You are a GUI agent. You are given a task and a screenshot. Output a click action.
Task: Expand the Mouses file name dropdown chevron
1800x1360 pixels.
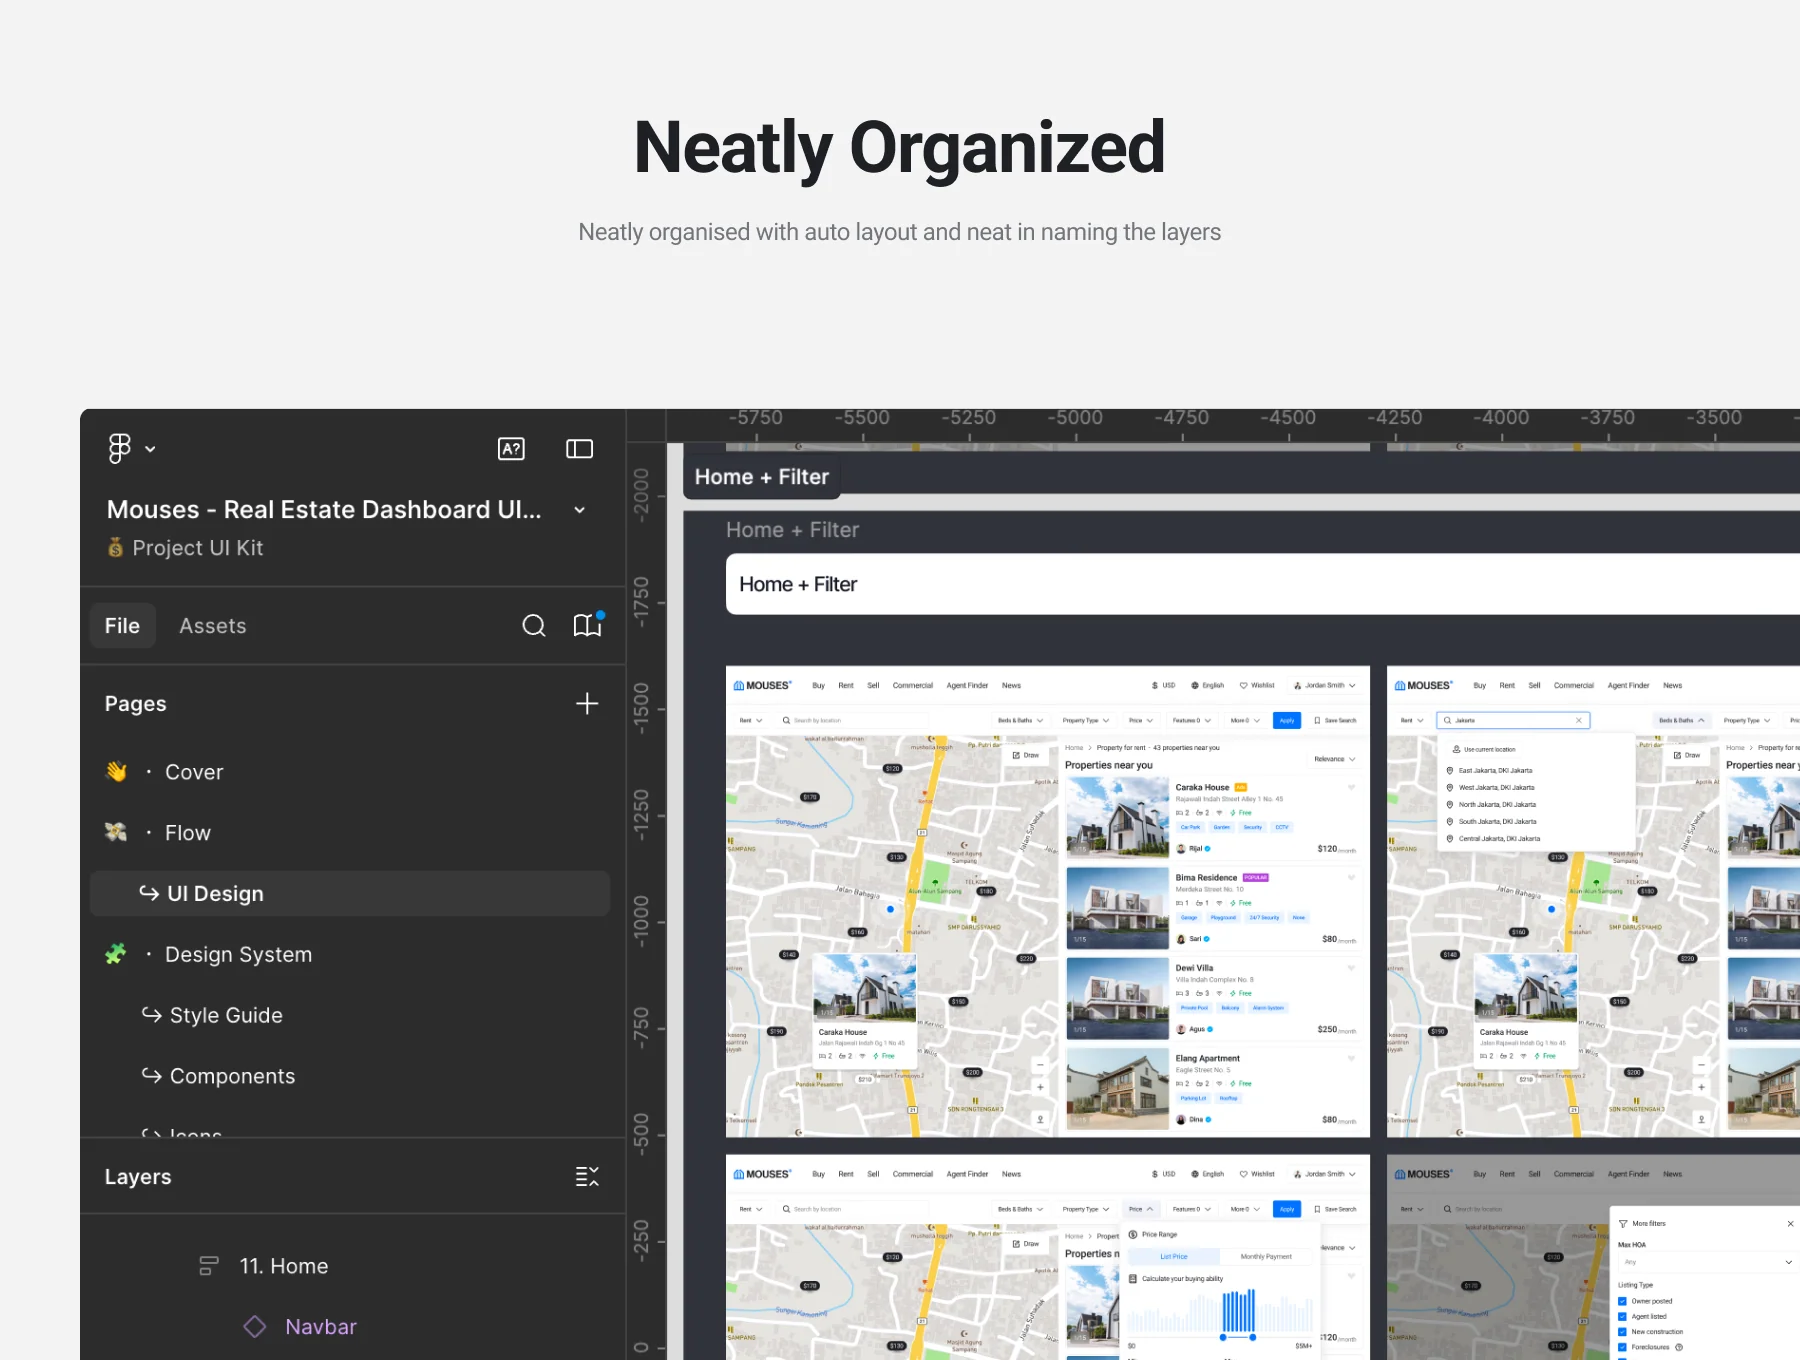pyautogui.click(x=579, y=510)
